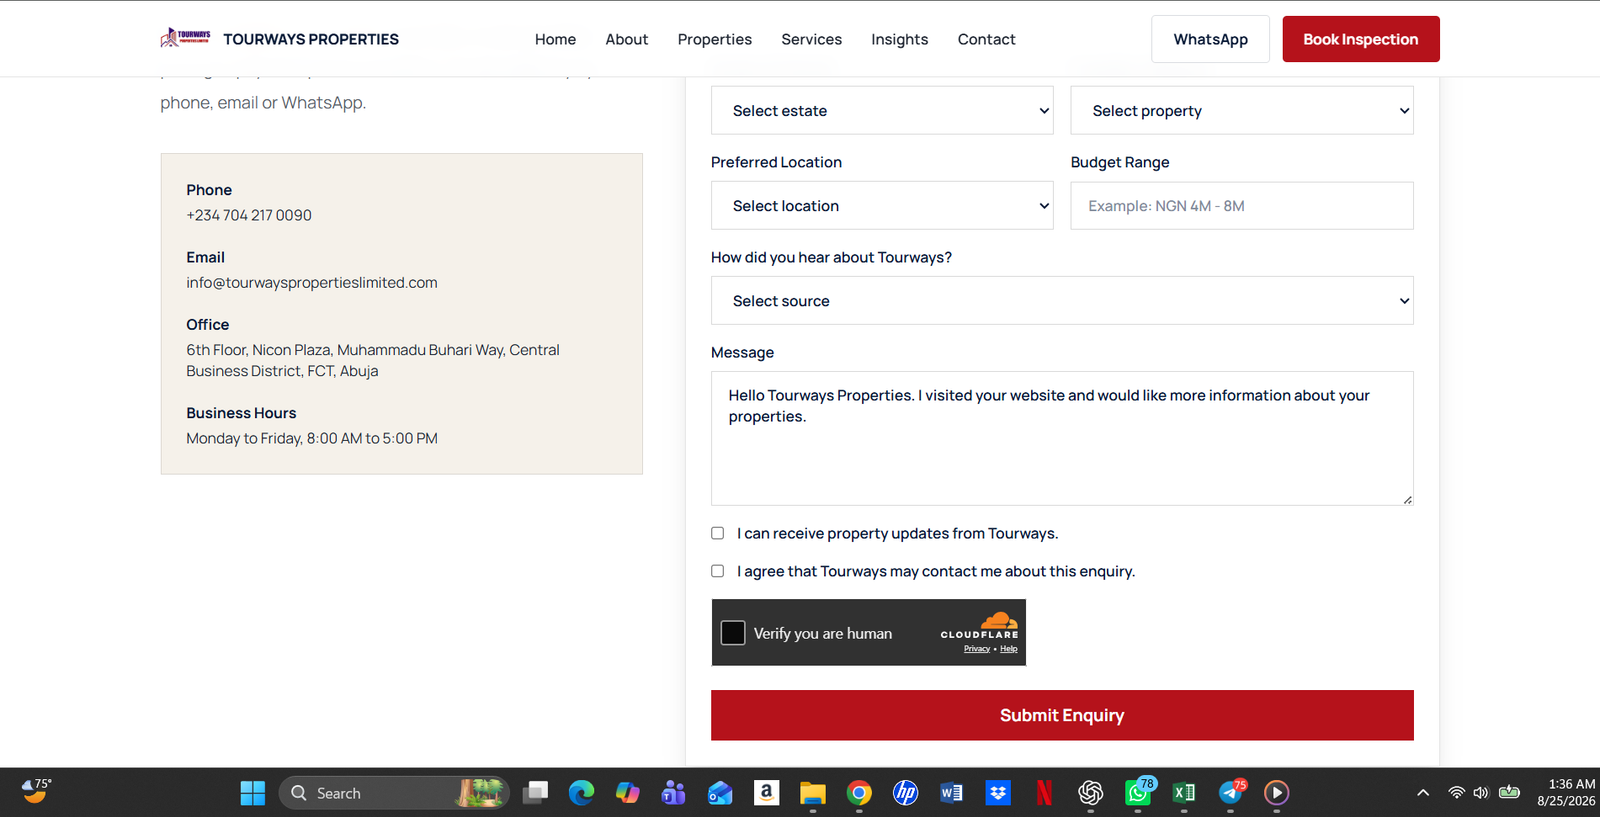Open Task View from the taskbar
The height and width of the screenshot is (817, 1600).
536,793
